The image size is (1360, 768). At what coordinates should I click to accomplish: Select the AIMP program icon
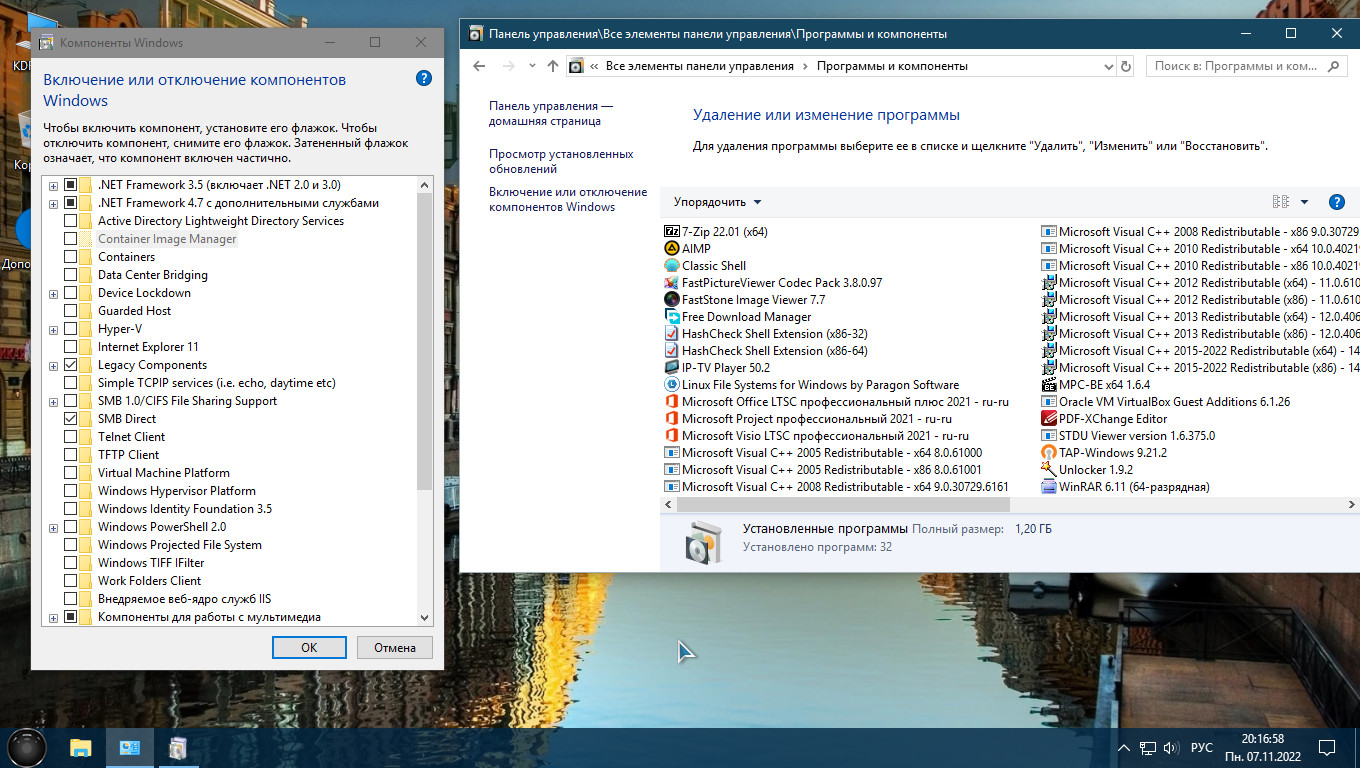(672, 249)
